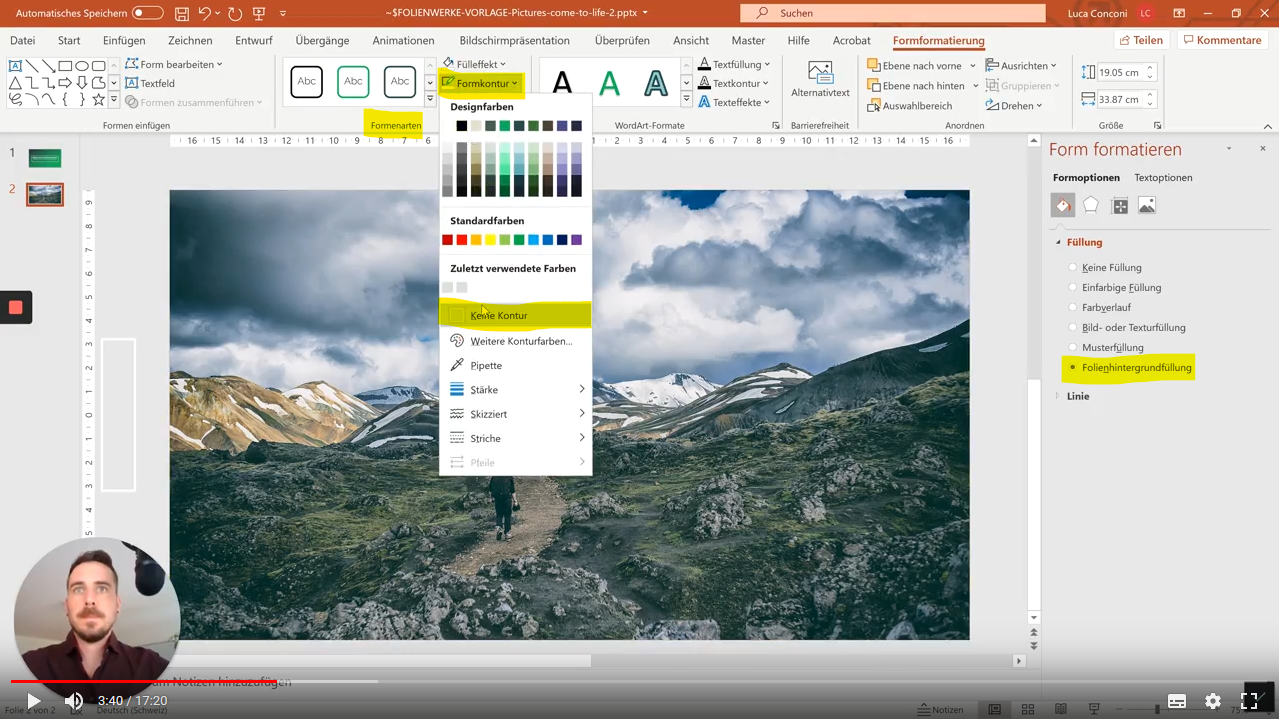The width and height of the screenshot is (1279, 719).
Task: Click Notizen in the status bar
Action: pos(940,709)
